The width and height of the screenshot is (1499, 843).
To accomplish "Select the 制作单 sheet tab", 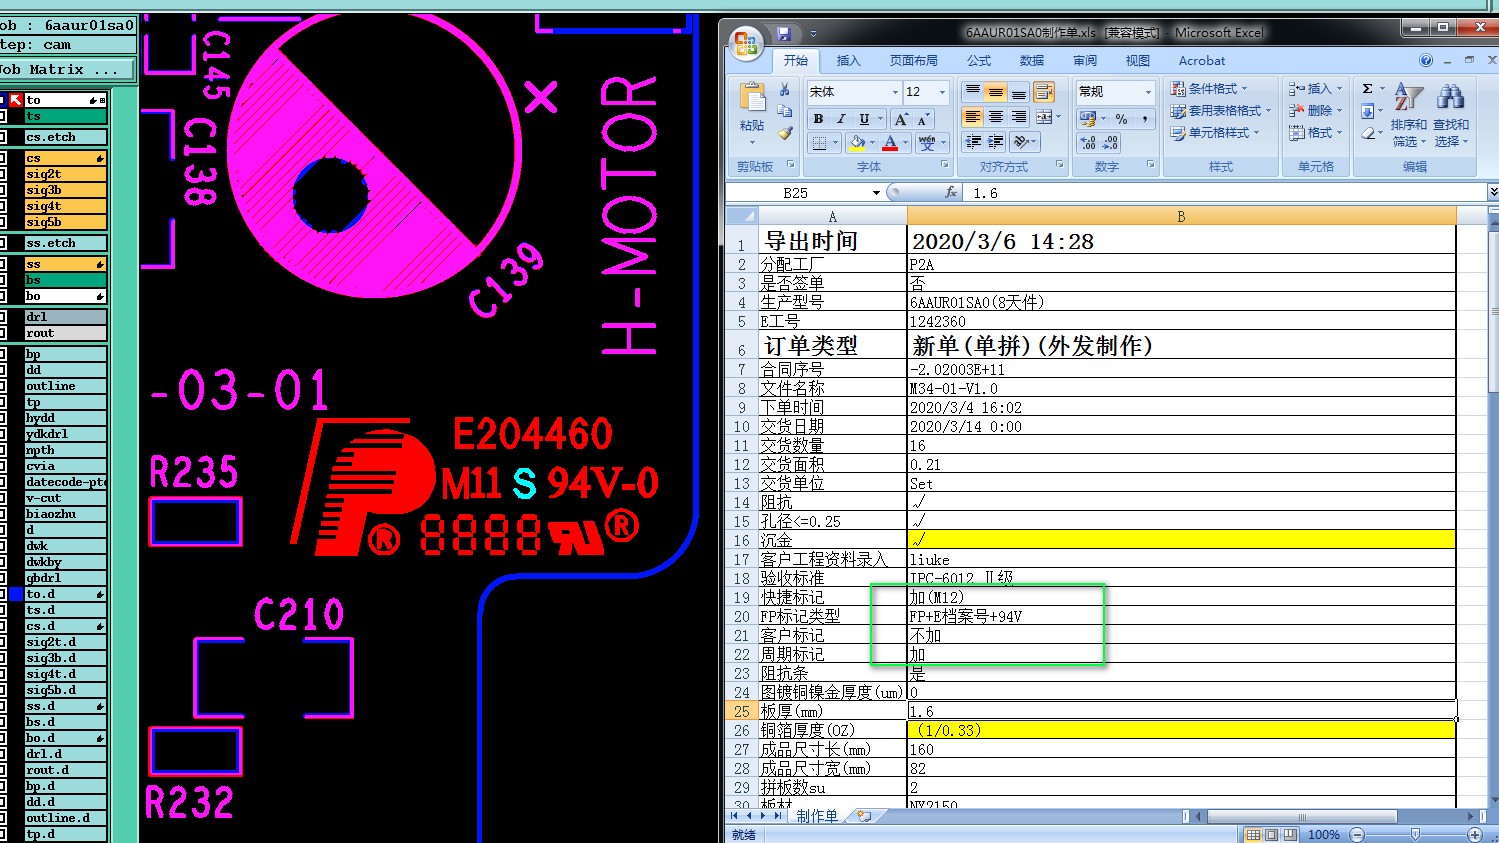I will (817, 816).
